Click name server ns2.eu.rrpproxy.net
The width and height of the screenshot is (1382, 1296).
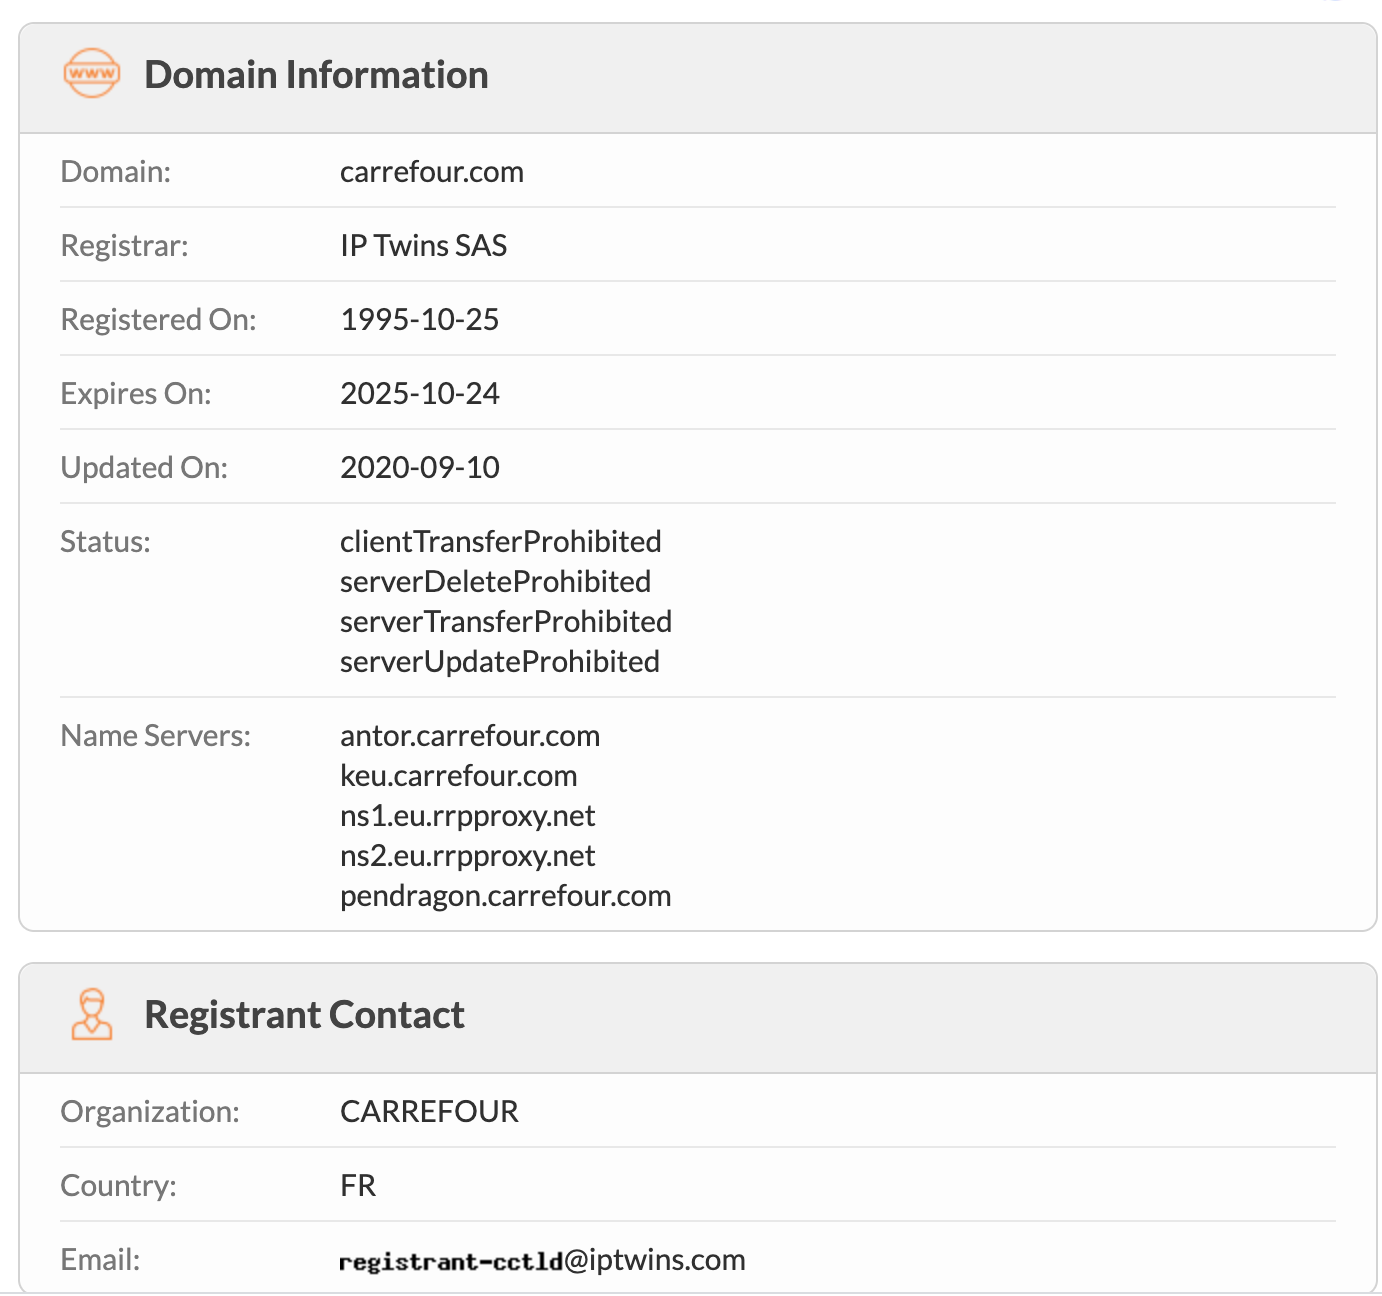tap(468, 856)
